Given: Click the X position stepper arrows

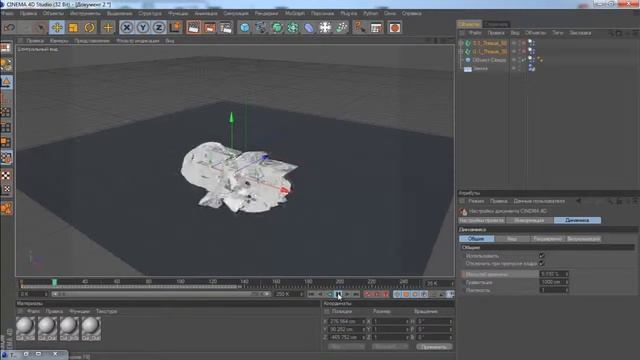Looking at the screenshot, I should coord(363,321).
